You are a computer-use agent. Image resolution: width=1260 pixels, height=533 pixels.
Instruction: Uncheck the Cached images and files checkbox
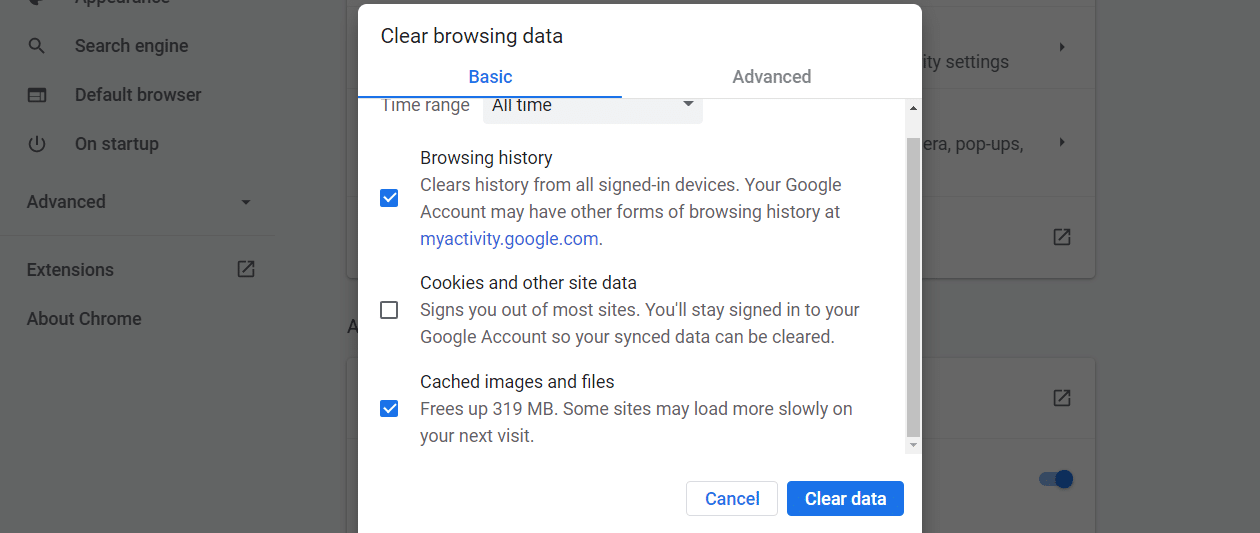tap(389, 408)
